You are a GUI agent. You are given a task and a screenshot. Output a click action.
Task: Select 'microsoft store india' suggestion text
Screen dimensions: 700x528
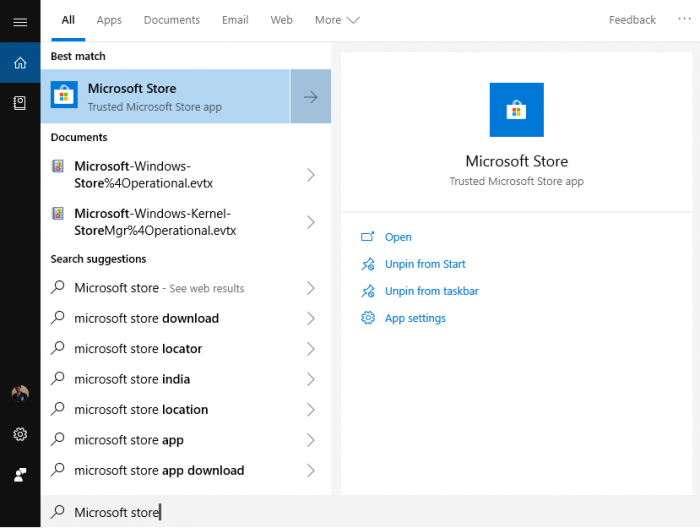click(132, 379)
